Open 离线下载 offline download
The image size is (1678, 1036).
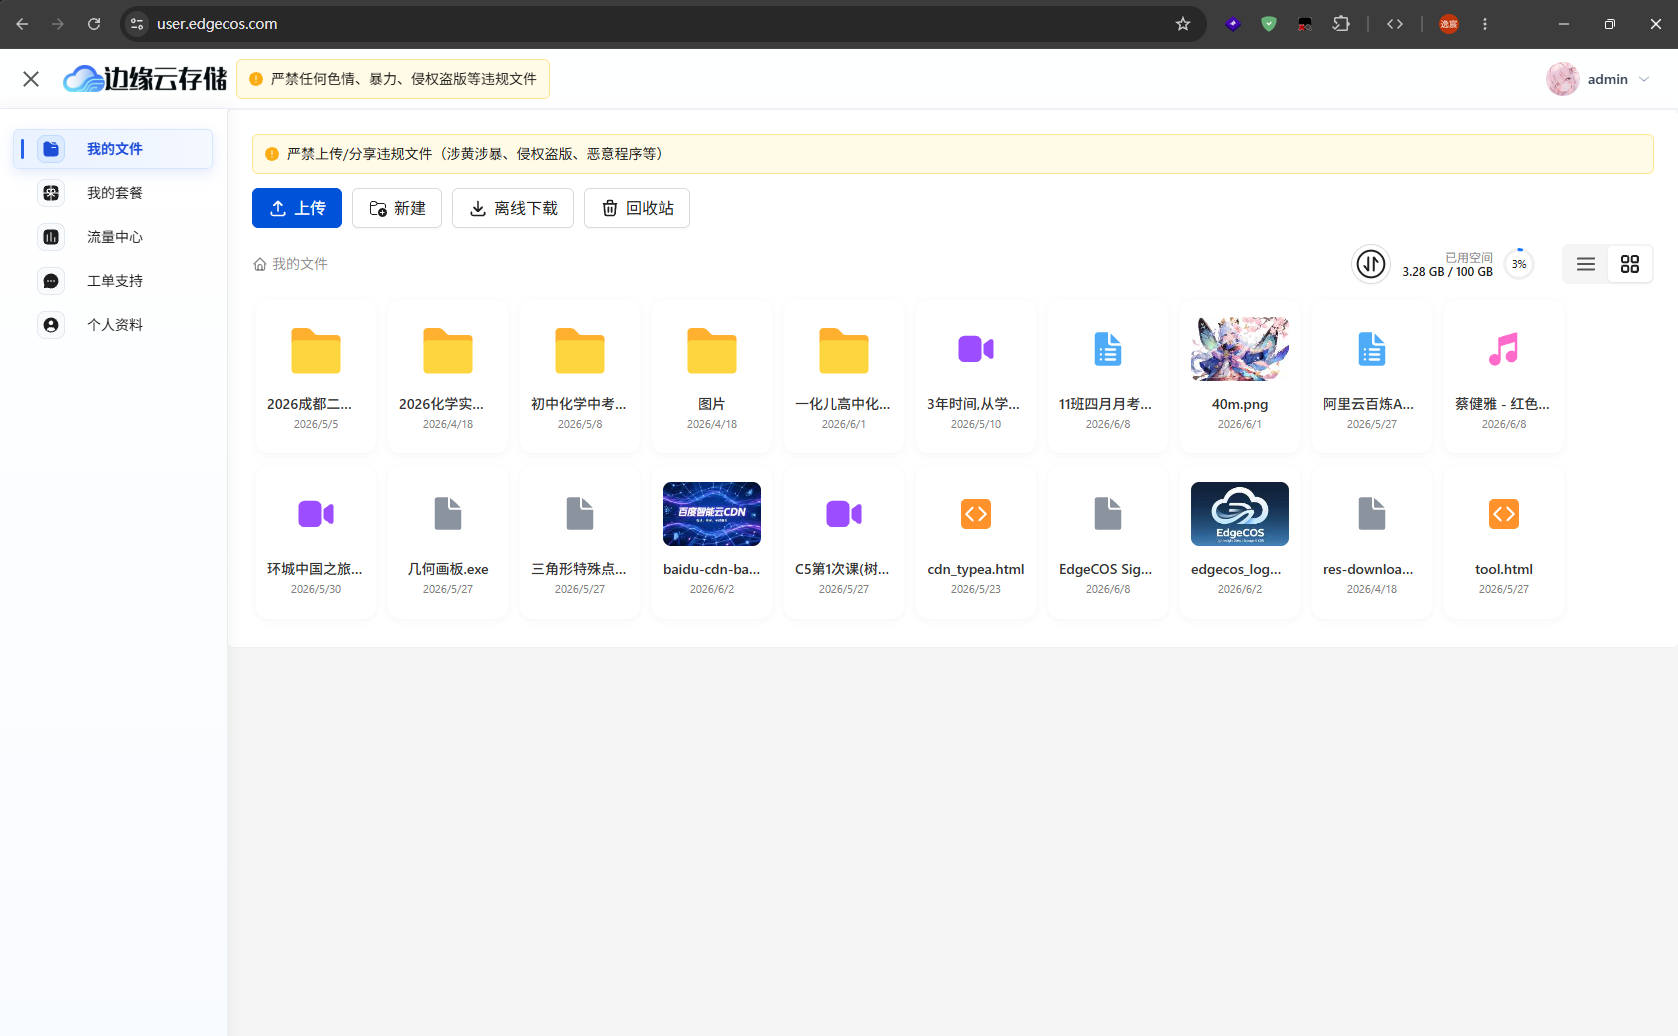(513, 208)
